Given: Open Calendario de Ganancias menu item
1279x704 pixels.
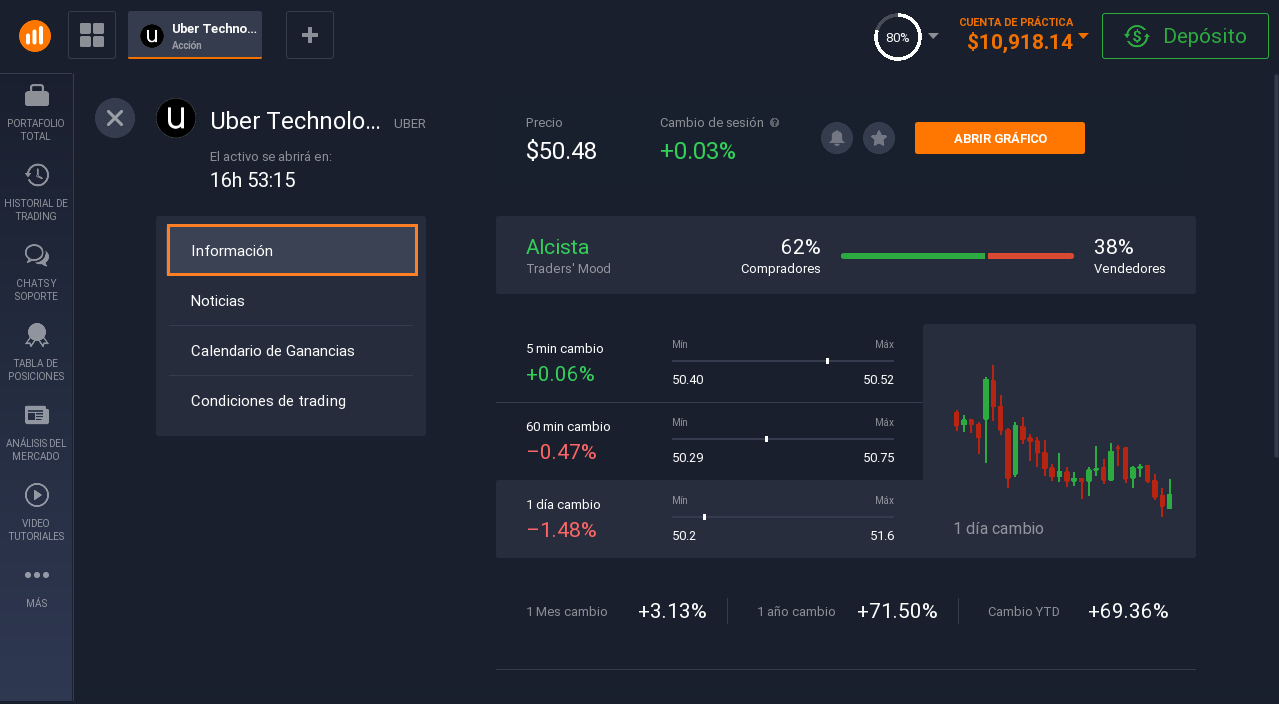Looking at the screenshot, I should (291, 350).
